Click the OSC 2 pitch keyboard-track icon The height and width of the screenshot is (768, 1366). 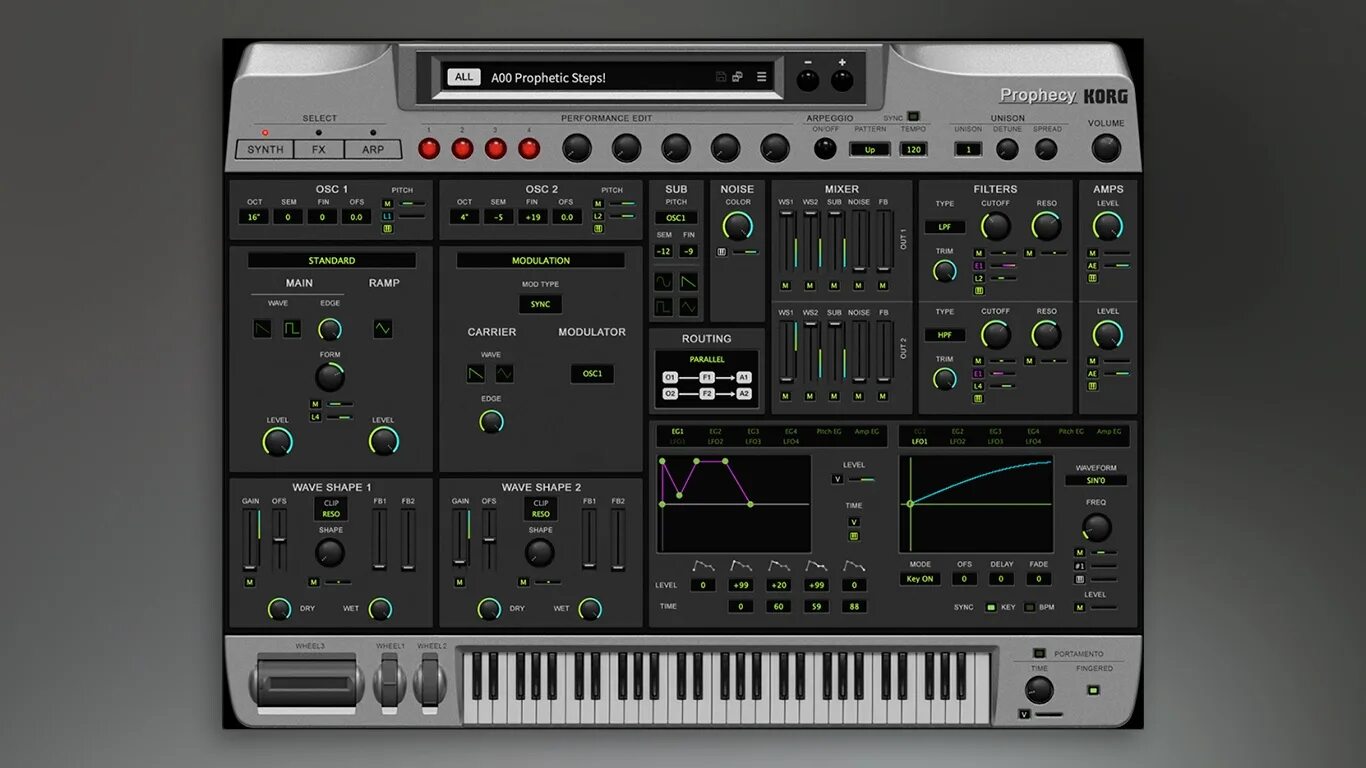click(x=598, y=228)
